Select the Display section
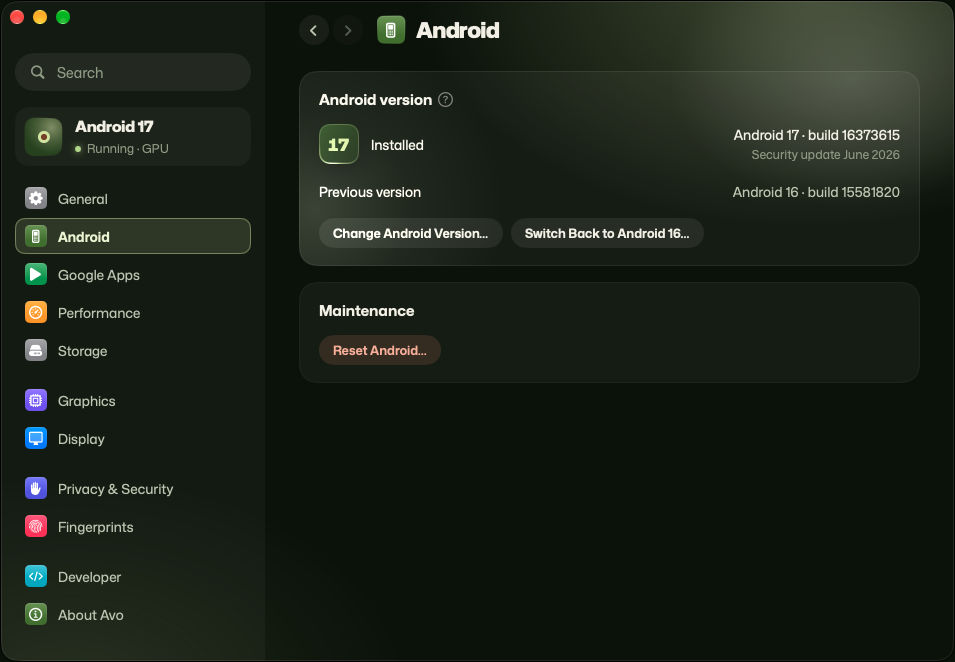The width and height of the screenshot is (955, 662). (x=133, y=438)
